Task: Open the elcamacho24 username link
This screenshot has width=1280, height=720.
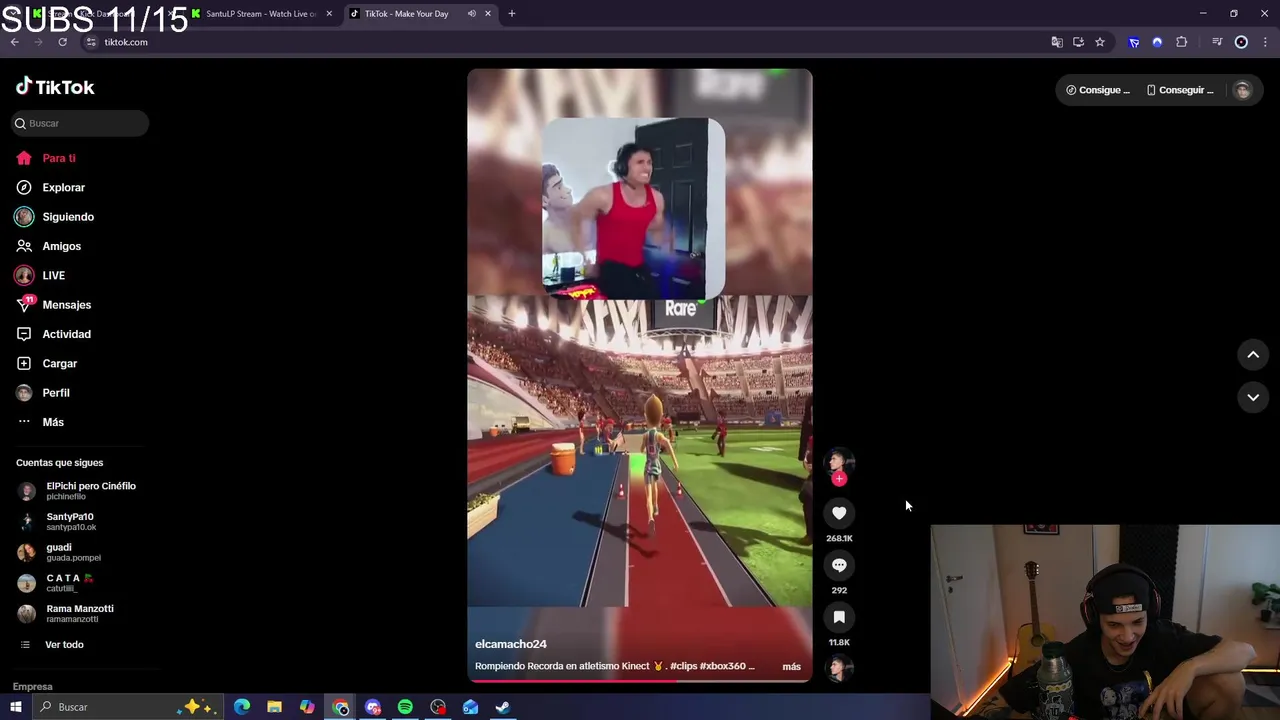Action: (511, 644)
